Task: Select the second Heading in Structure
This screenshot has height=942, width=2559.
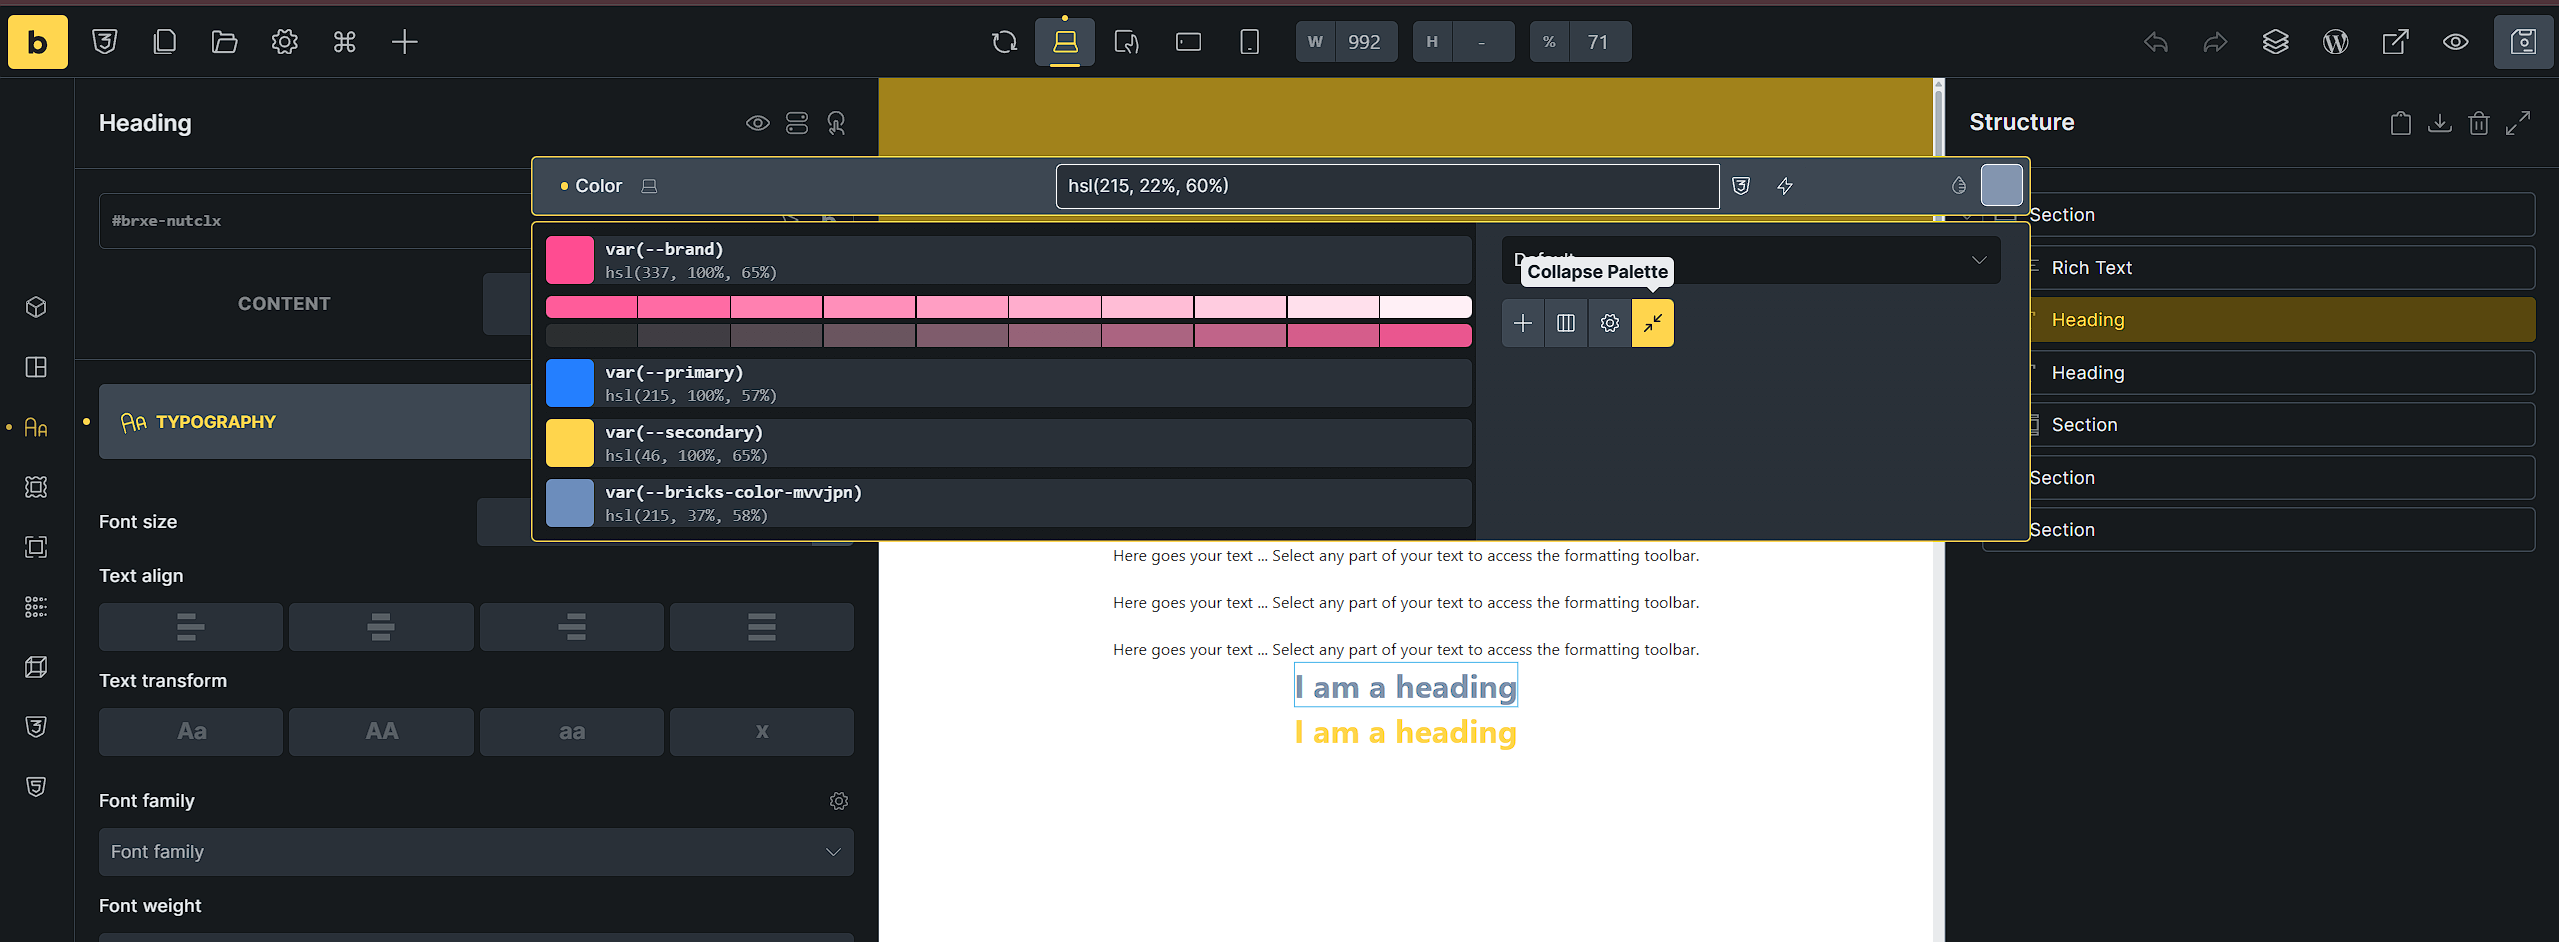Action: tap(2087, 373)
